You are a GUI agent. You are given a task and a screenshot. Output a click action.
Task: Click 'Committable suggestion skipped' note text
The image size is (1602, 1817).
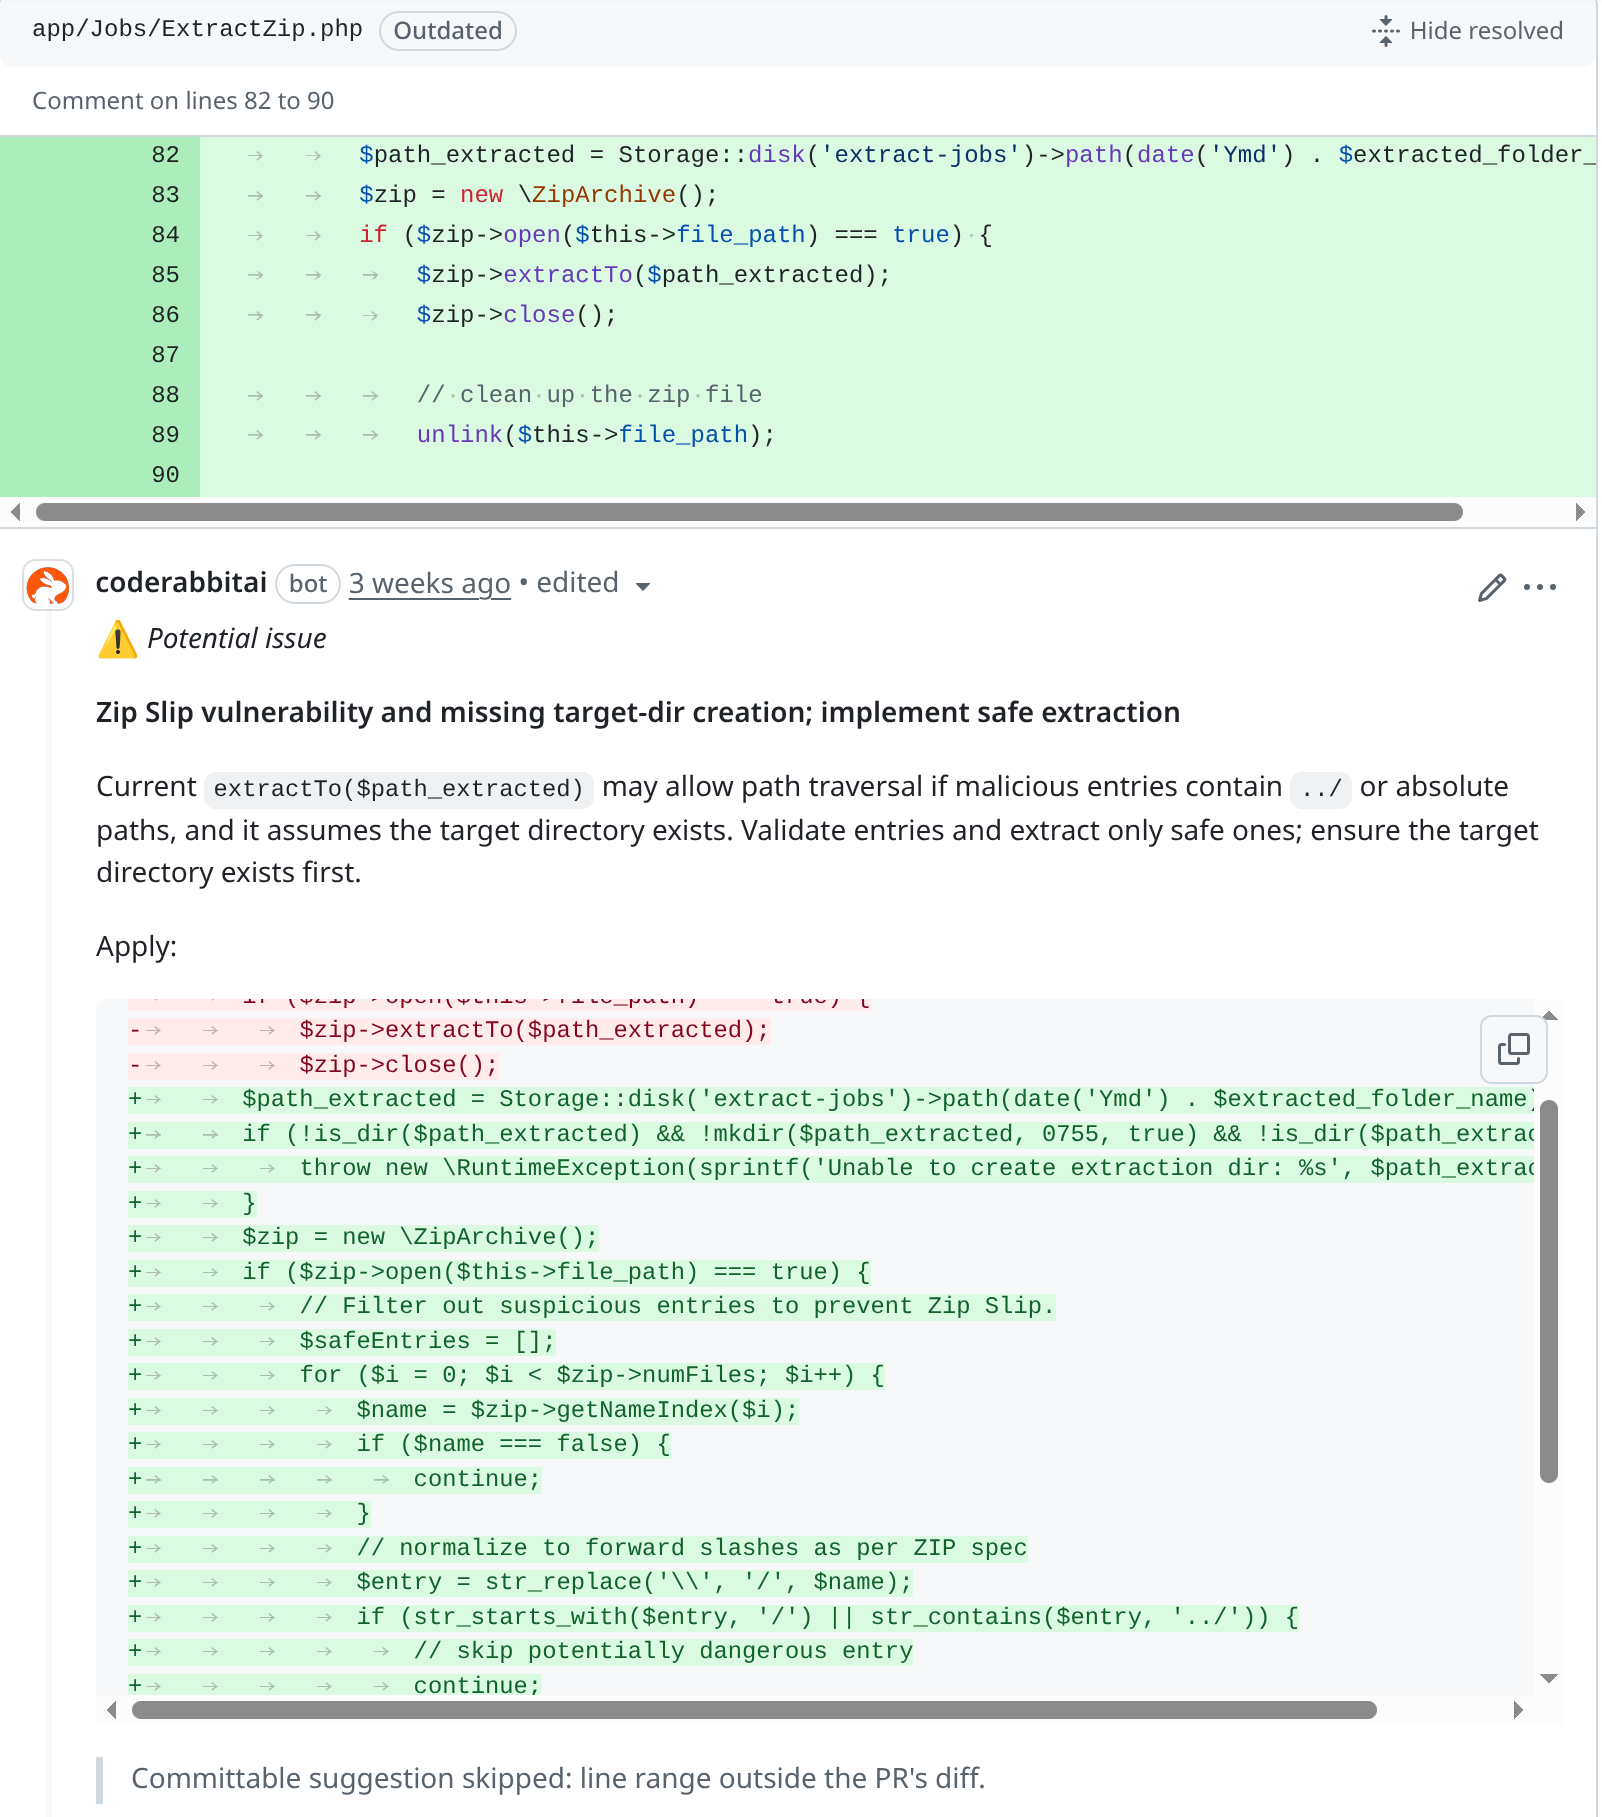point(558,1778)
